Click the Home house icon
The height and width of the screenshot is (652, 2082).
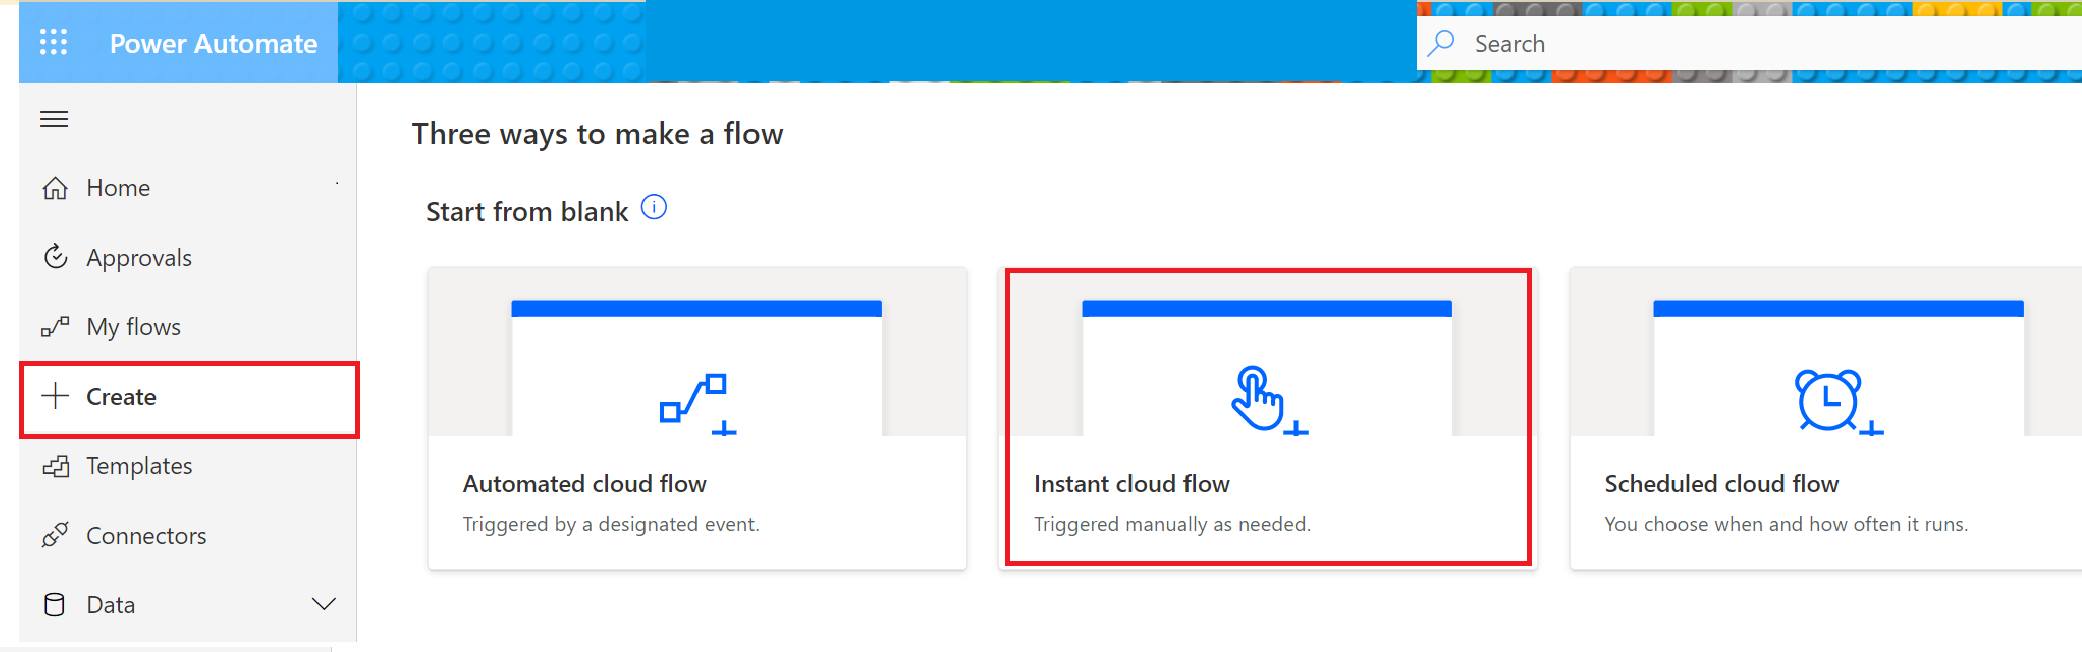coord(55,188)
